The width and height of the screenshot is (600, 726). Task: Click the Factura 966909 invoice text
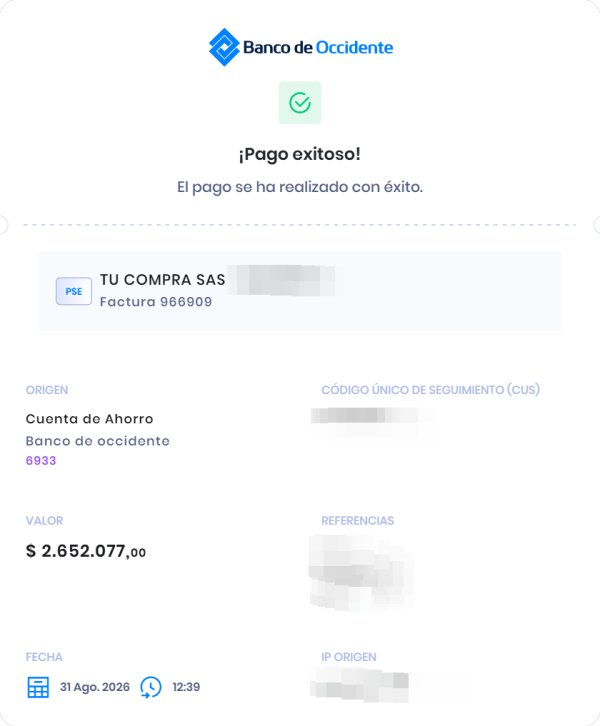[x=156, y=302]
